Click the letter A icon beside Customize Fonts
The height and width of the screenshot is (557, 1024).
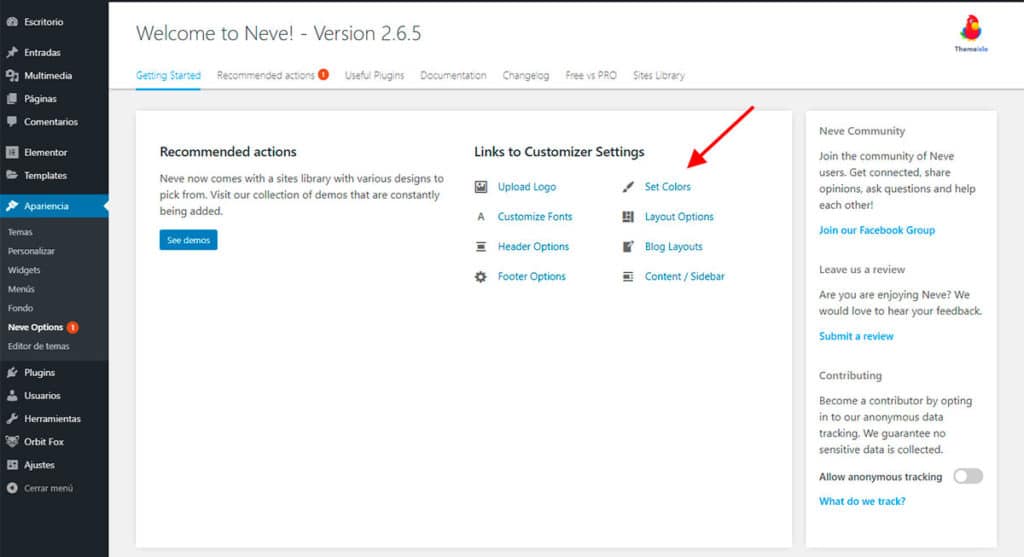481,217
